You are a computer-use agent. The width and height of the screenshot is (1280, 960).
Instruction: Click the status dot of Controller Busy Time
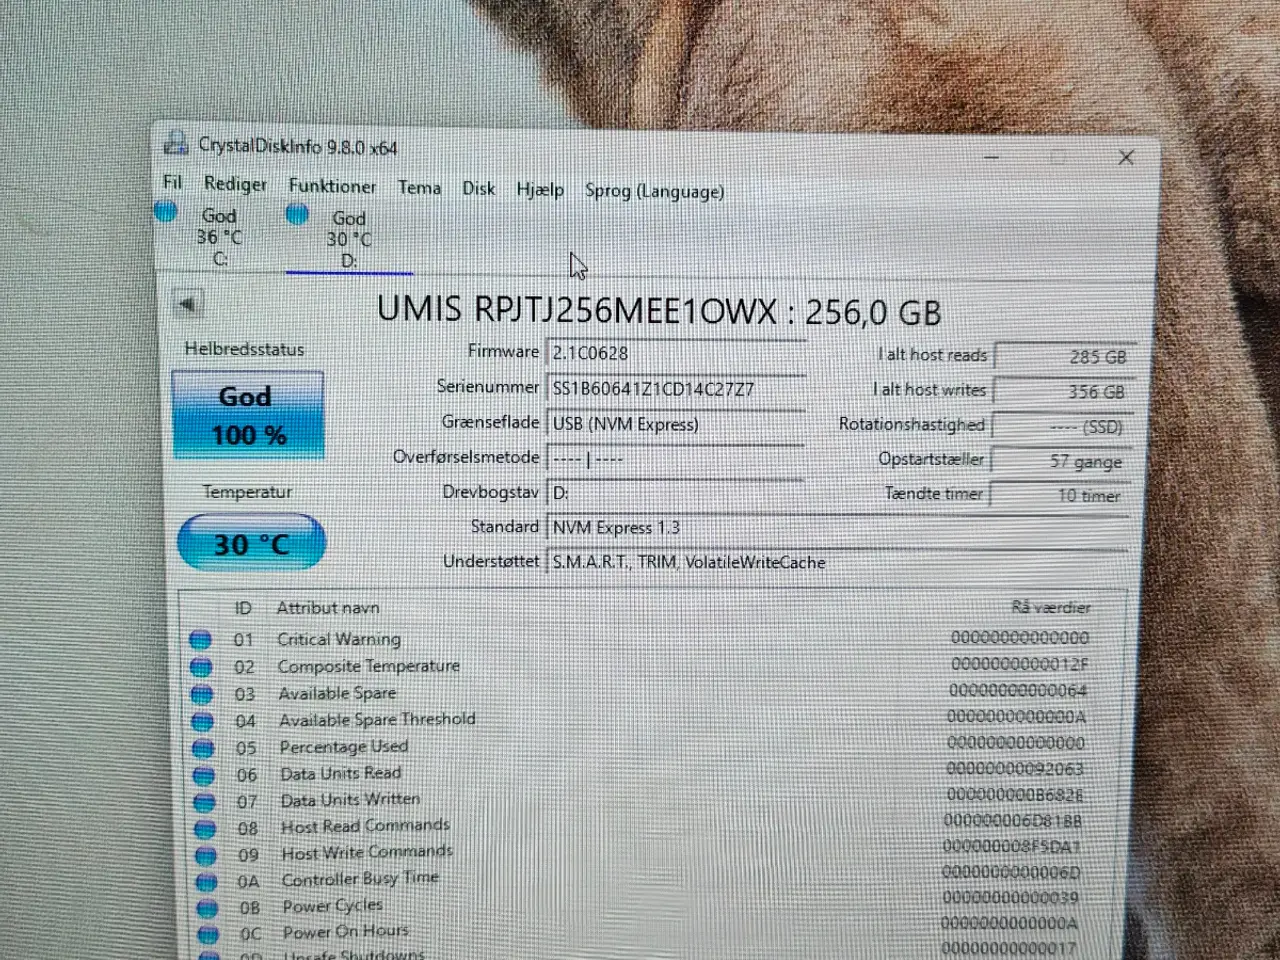click(x=207, y=881)
